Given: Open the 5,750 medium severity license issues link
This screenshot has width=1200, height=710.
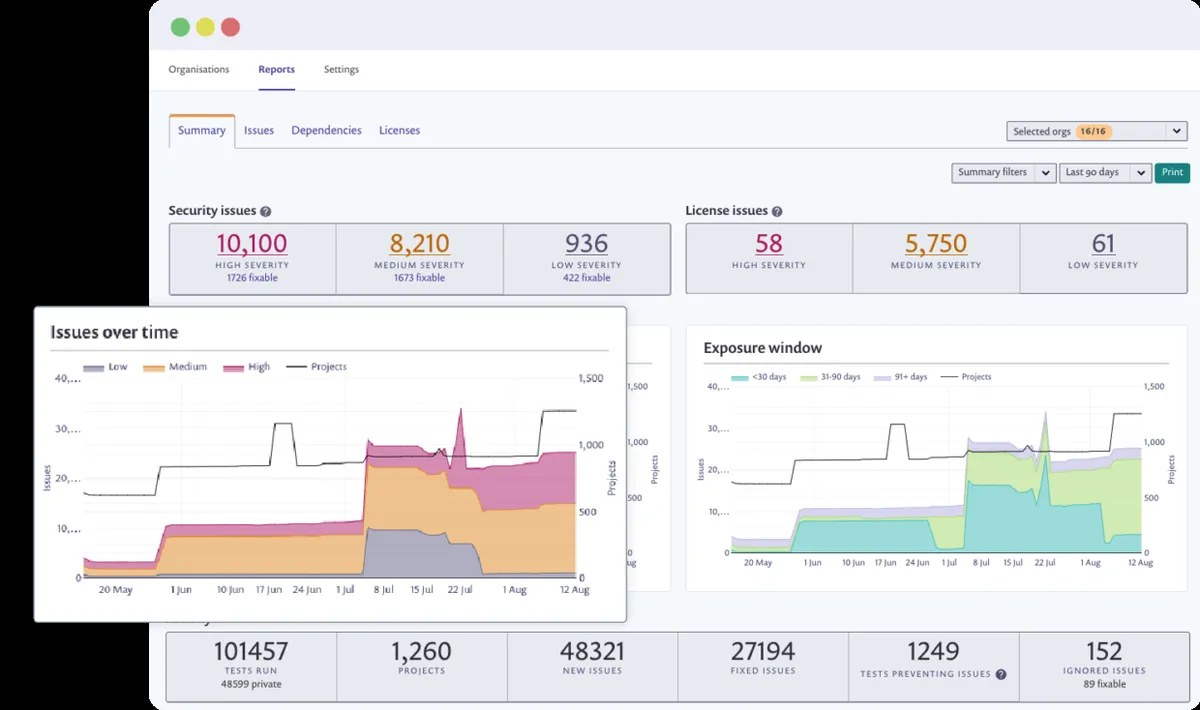Looking at the screenshot, I should [x=936, y=243].
